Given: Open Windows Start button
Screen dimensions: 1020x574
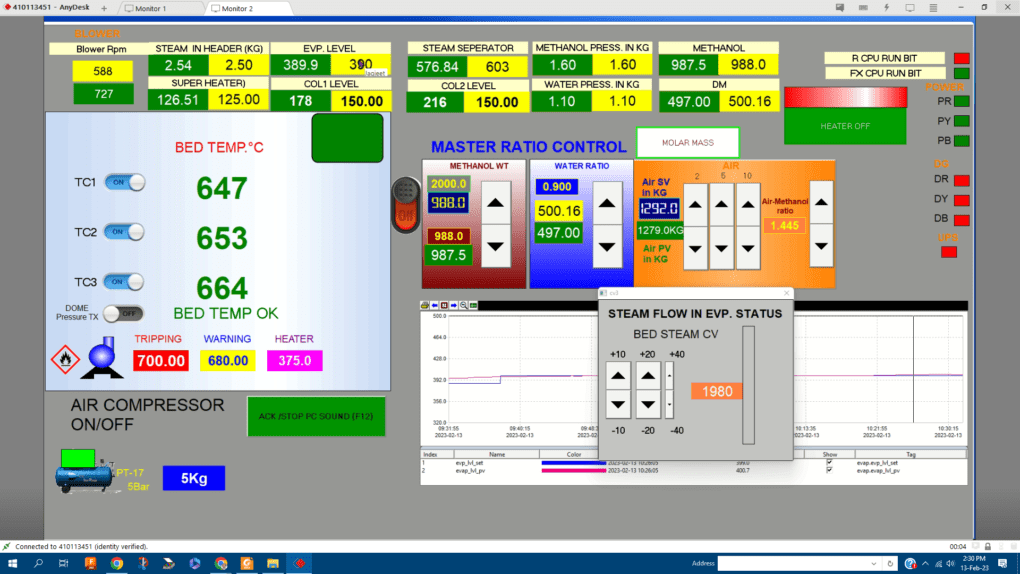Looking at the screenshot, I should (12, 564).
